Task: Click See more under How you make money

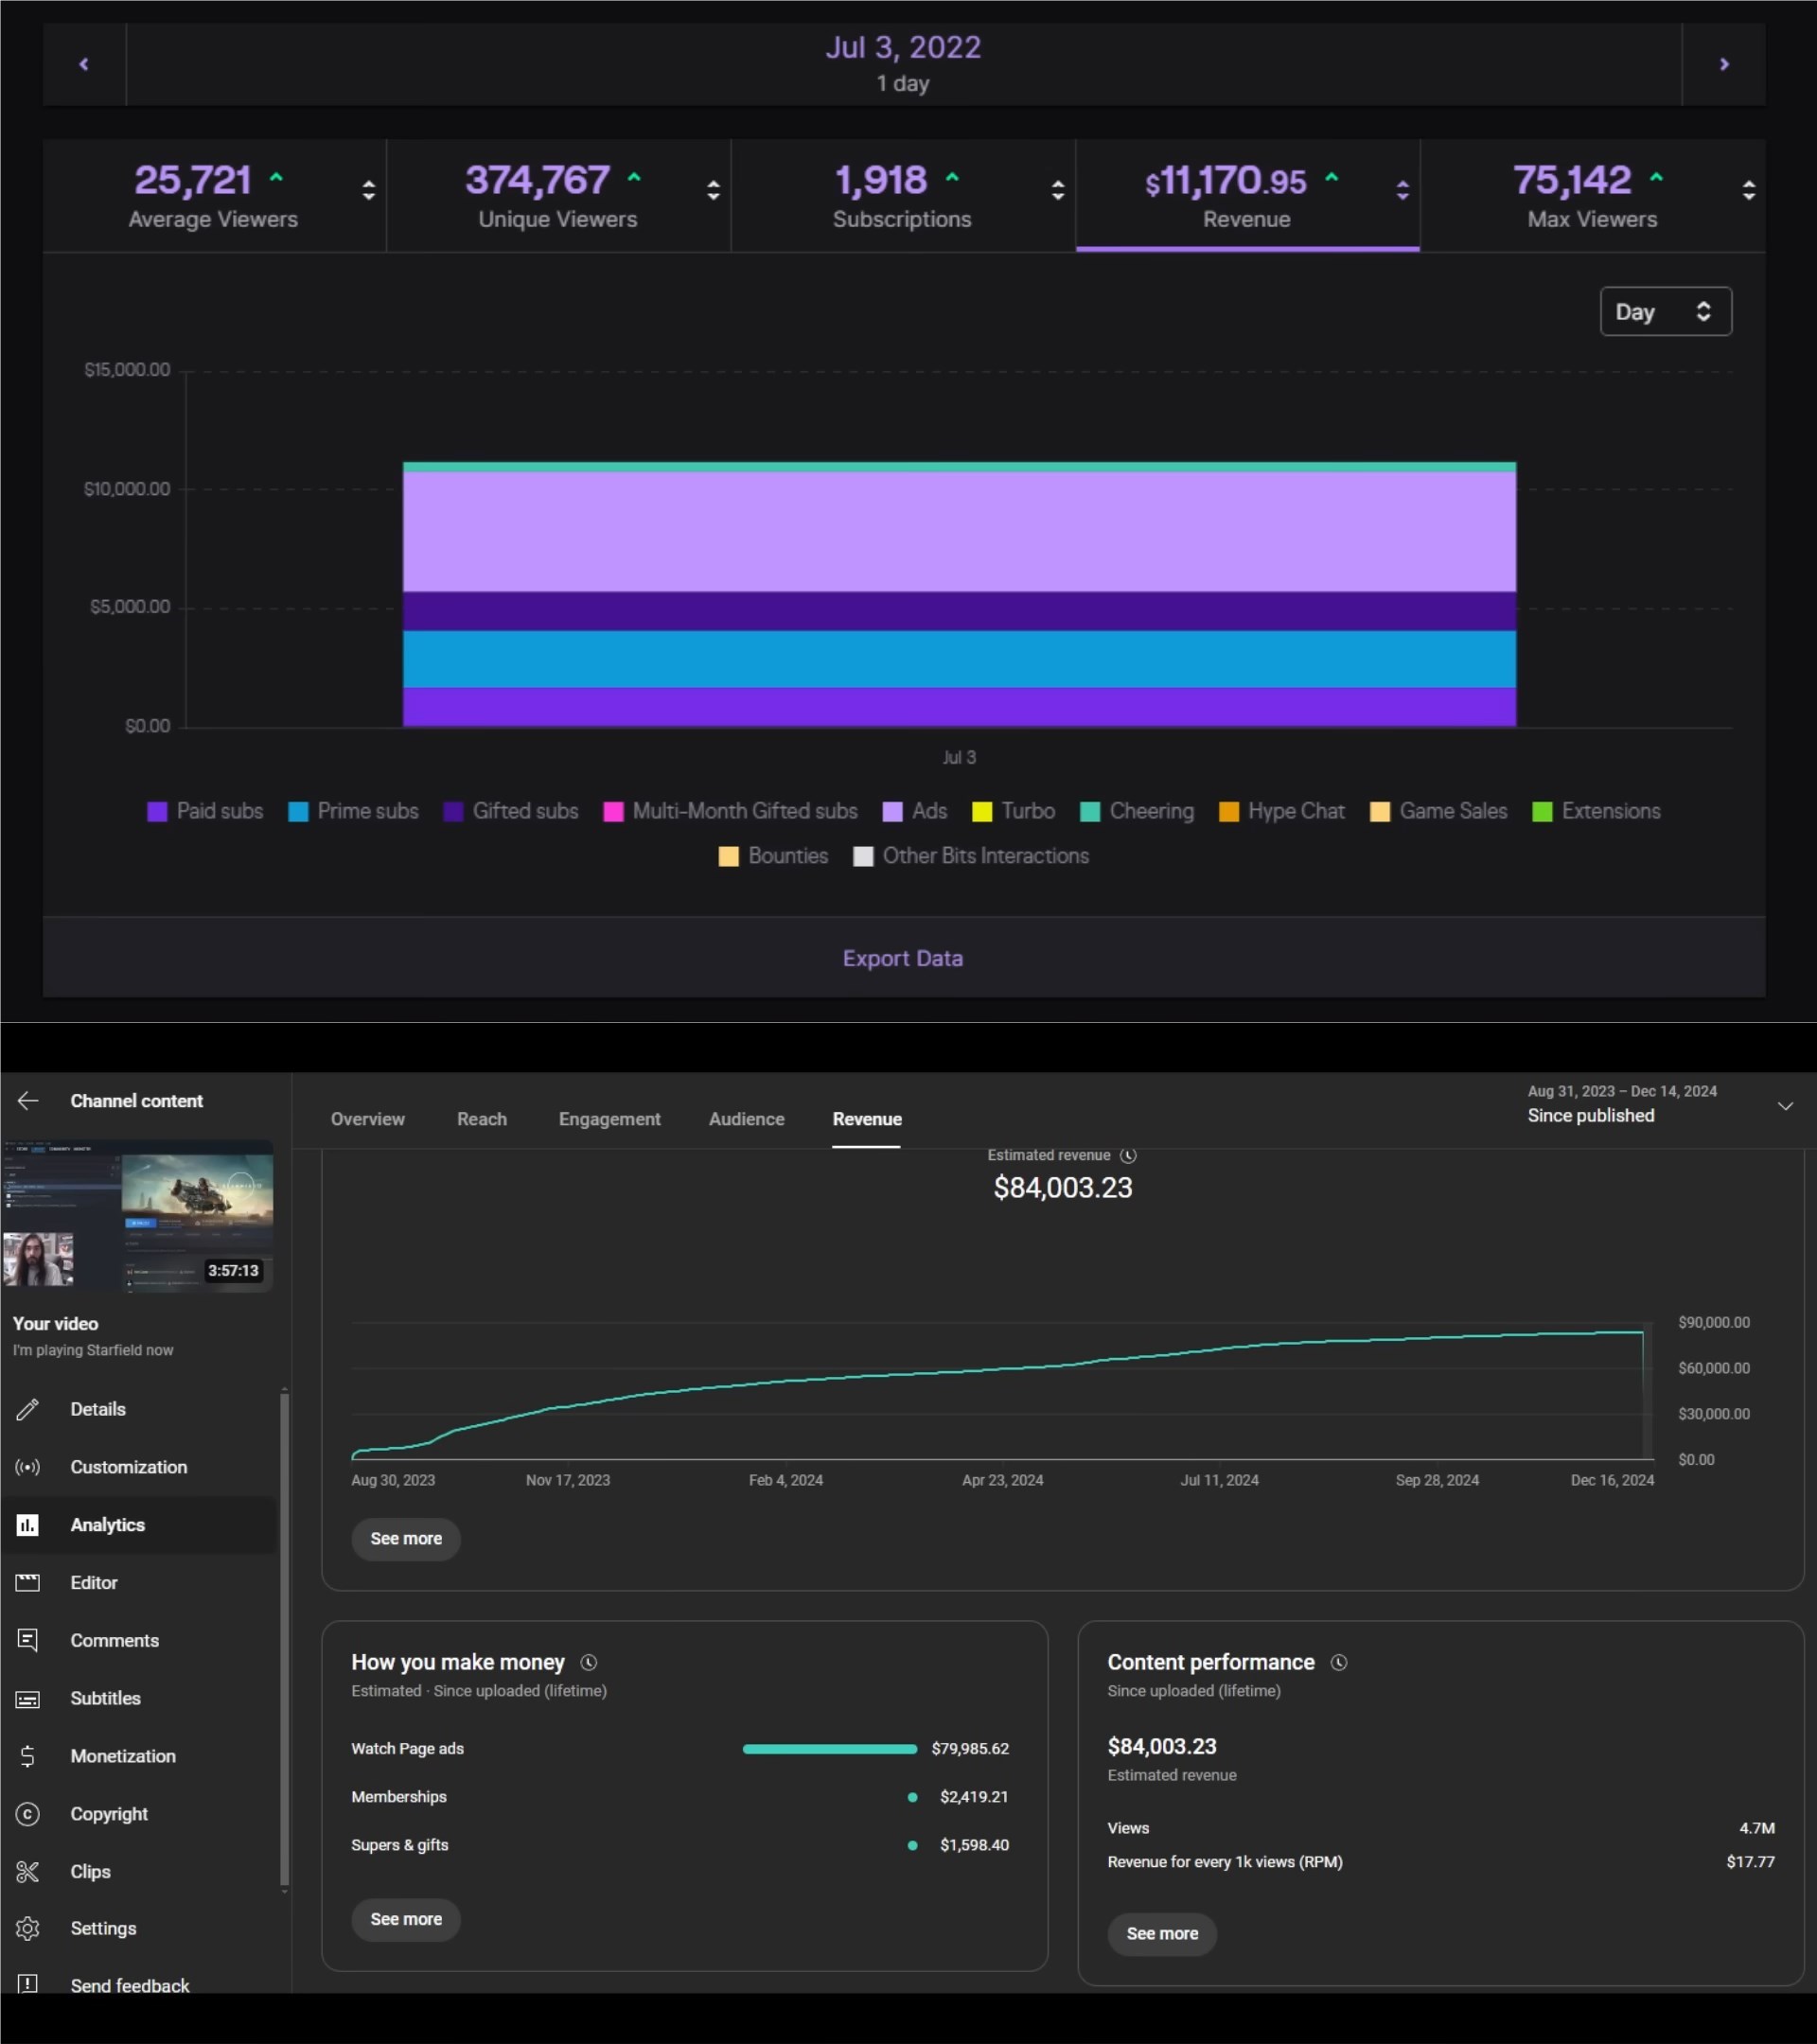Action: (x=405, y=1919)
